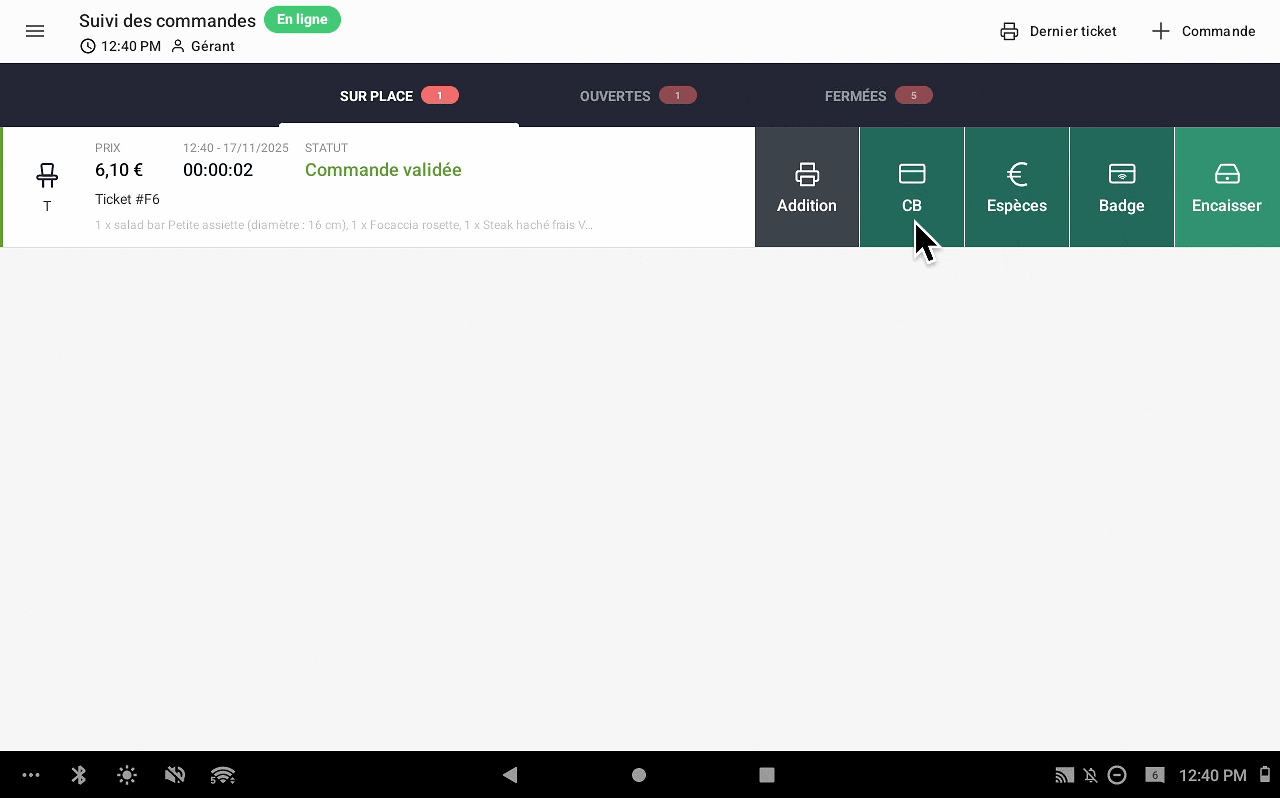Image resolution: width=1280 pixels, height=798 pixels.
Task: Adjust brightness via sun icon
Action: click(127, 775)
